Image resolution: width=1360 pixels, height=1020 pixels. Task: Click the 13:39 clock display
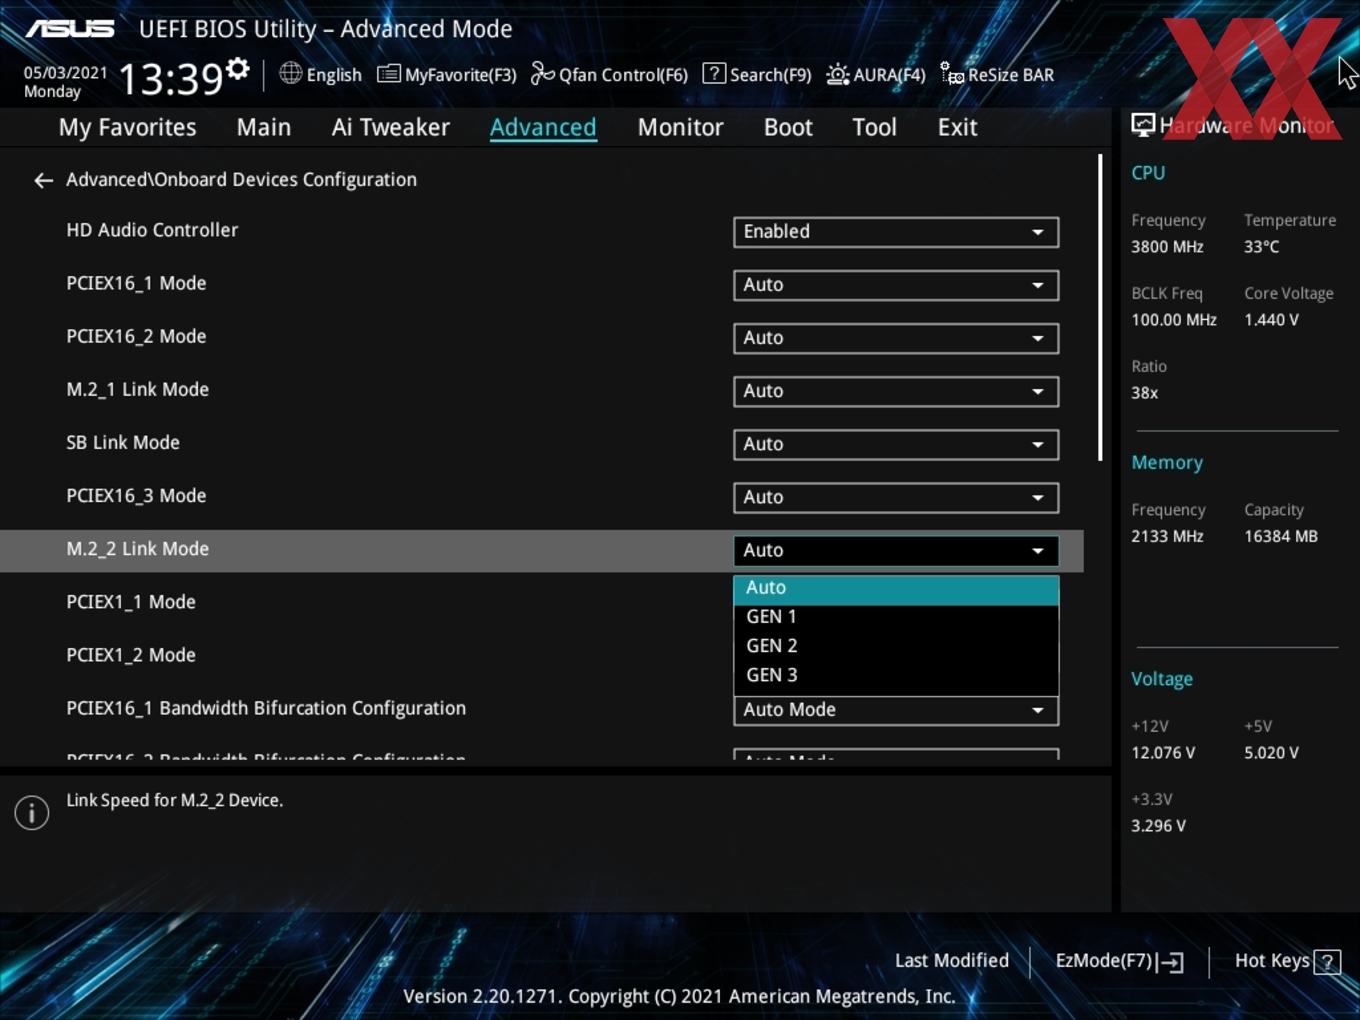click(x=170, y=78)
